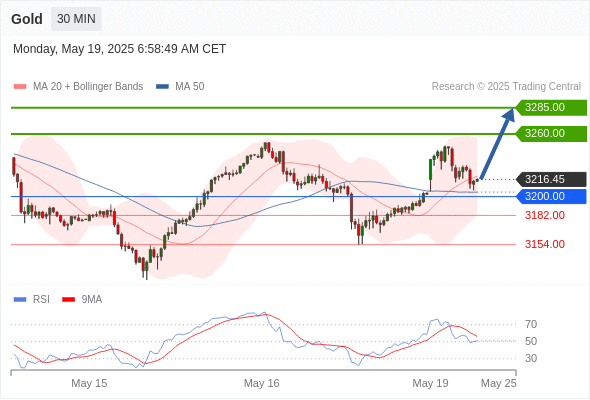This screenshot has width=590, height=400.
Task: Toggle the MA 20 + Bollinger Bands legend label
Action: click(88, 87)
